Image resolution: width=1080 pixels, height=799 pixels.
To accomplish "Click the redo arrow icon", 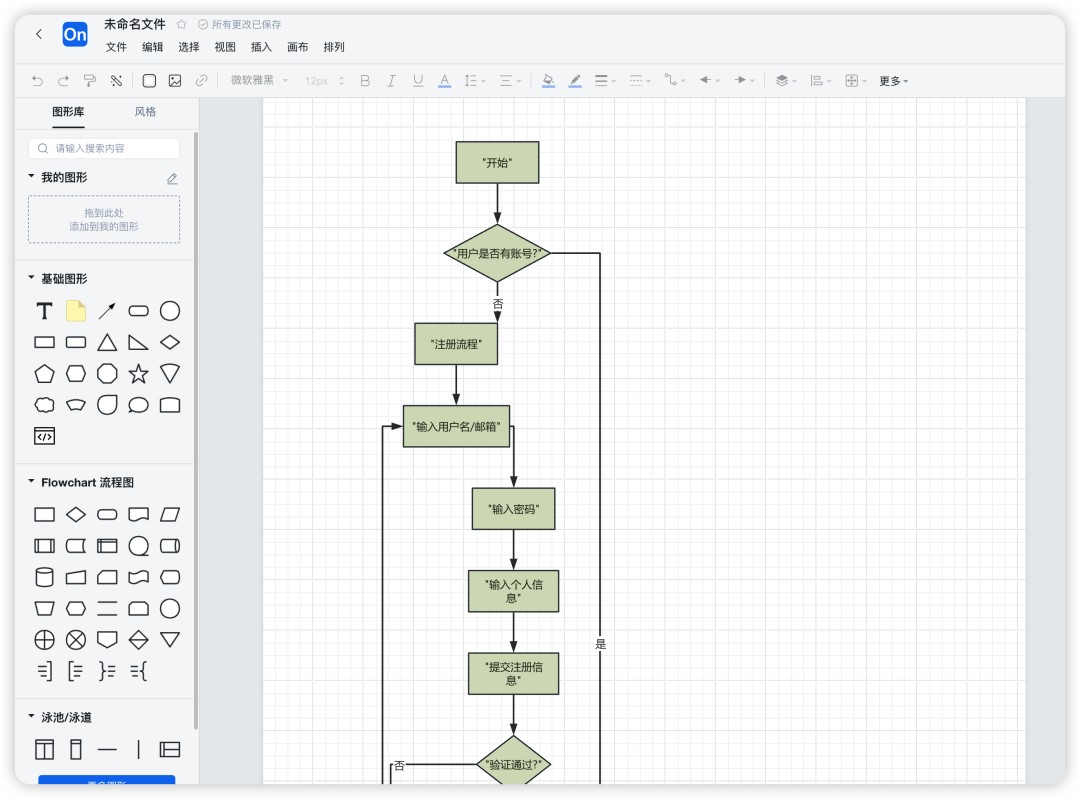I will (63, 81).
